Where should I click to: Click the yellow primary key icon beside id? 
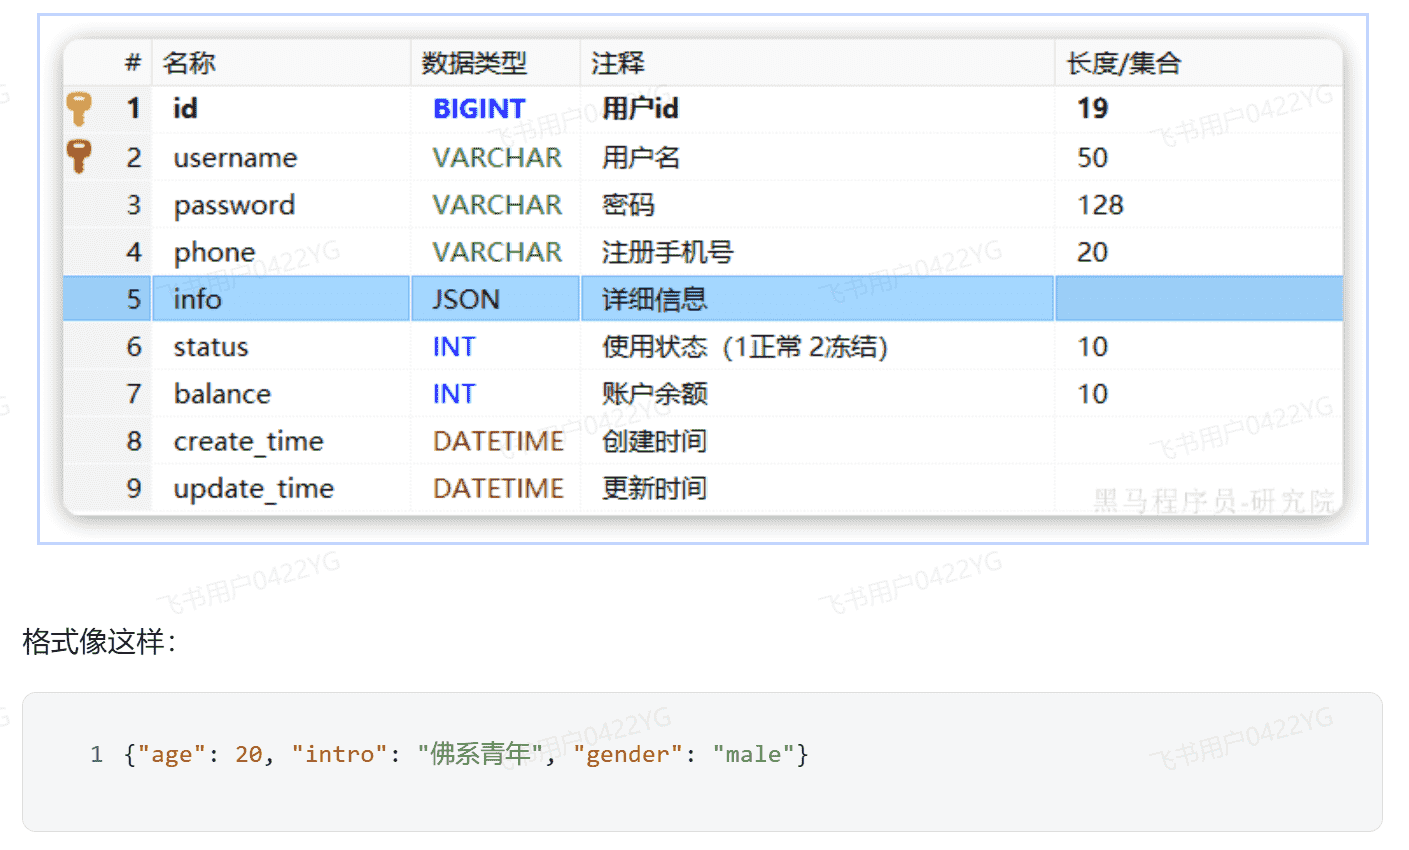click(x=79, y=108)
